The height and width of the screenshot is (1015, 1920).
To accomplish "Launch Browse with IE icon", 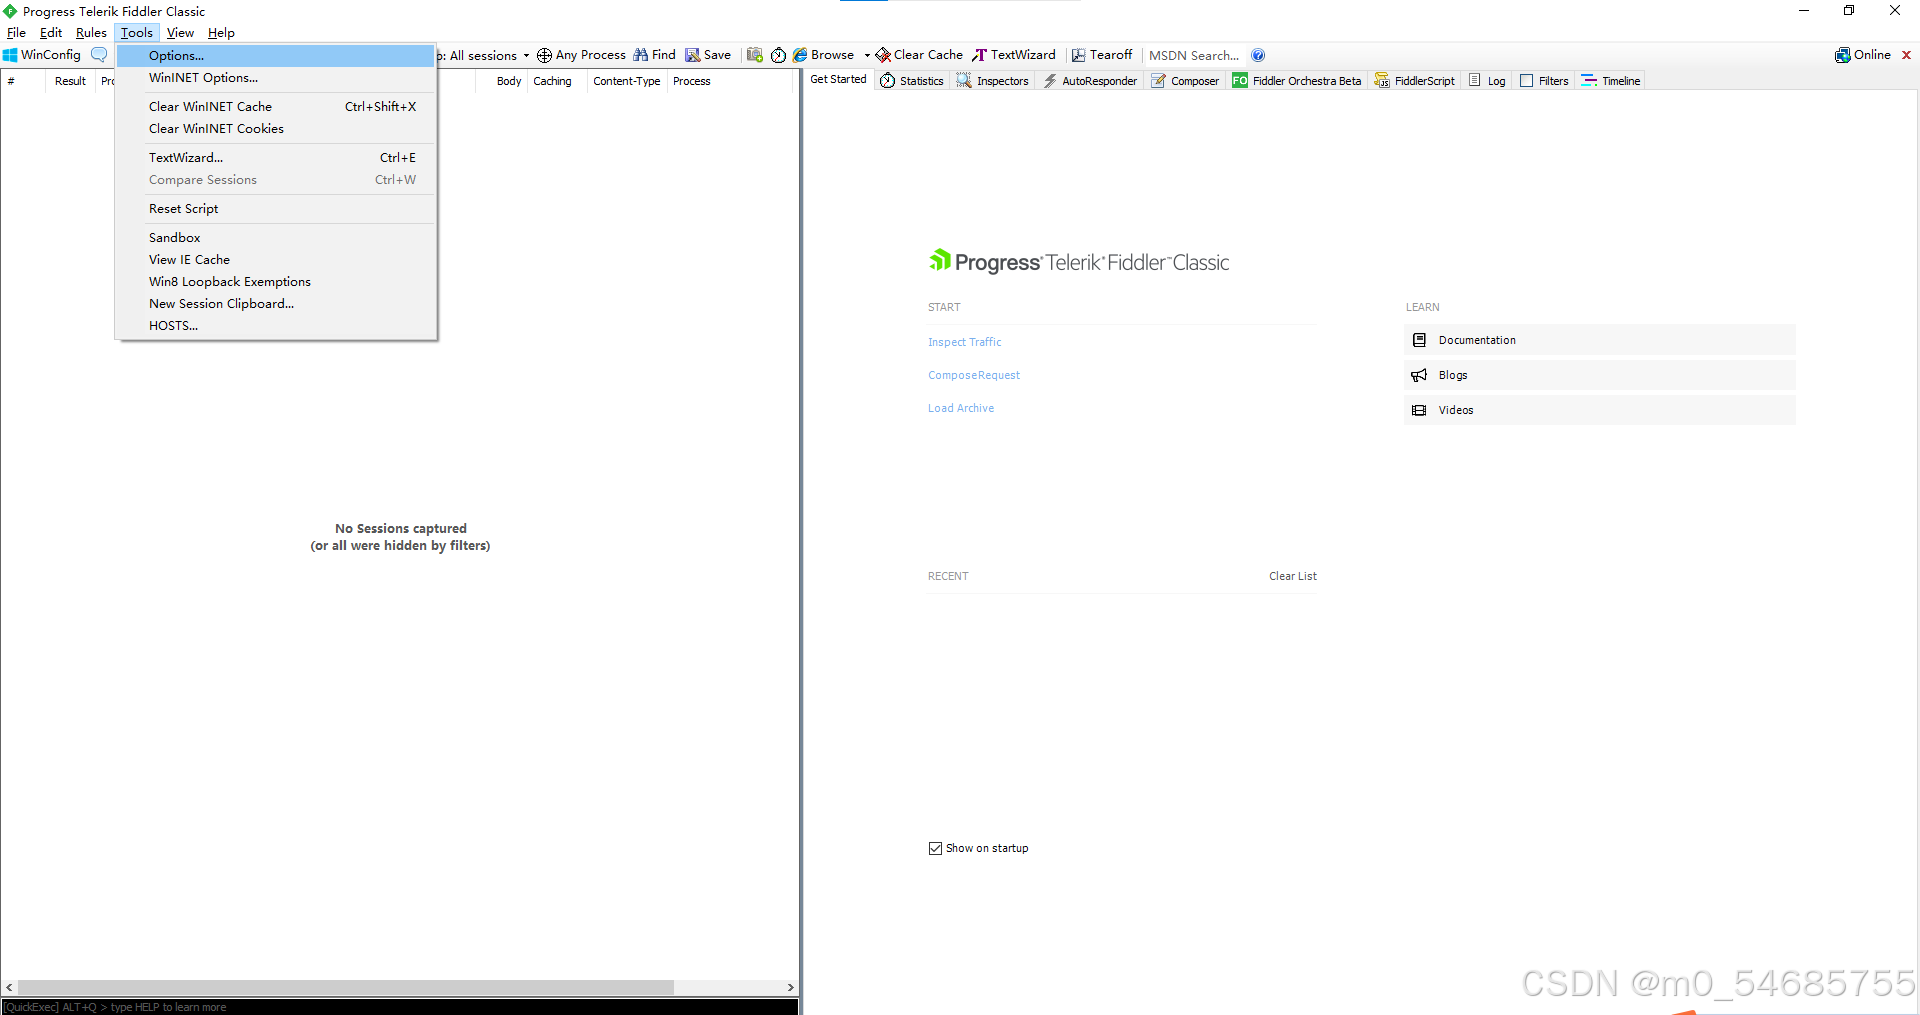I will click(x=824, y=55).
